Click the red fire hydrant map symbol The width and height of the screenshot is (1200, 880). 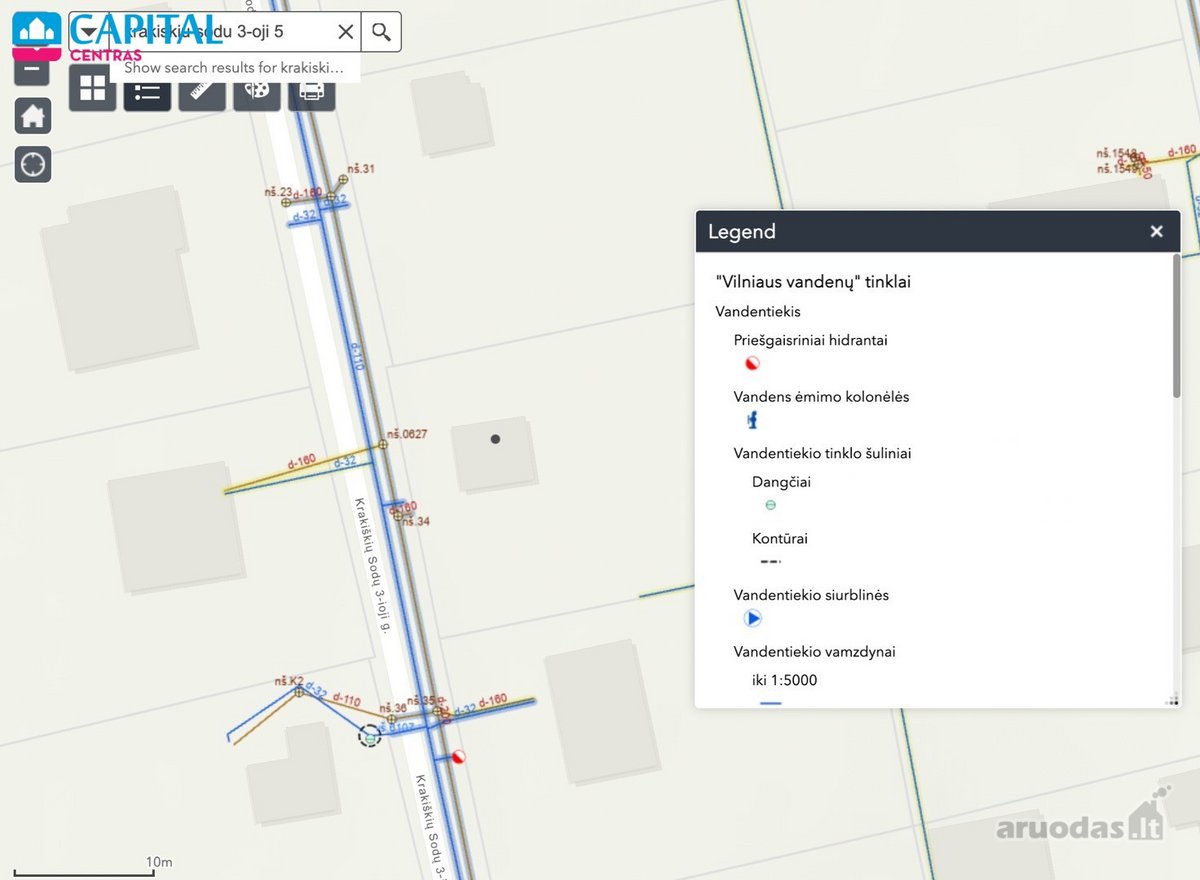(458, 757)
